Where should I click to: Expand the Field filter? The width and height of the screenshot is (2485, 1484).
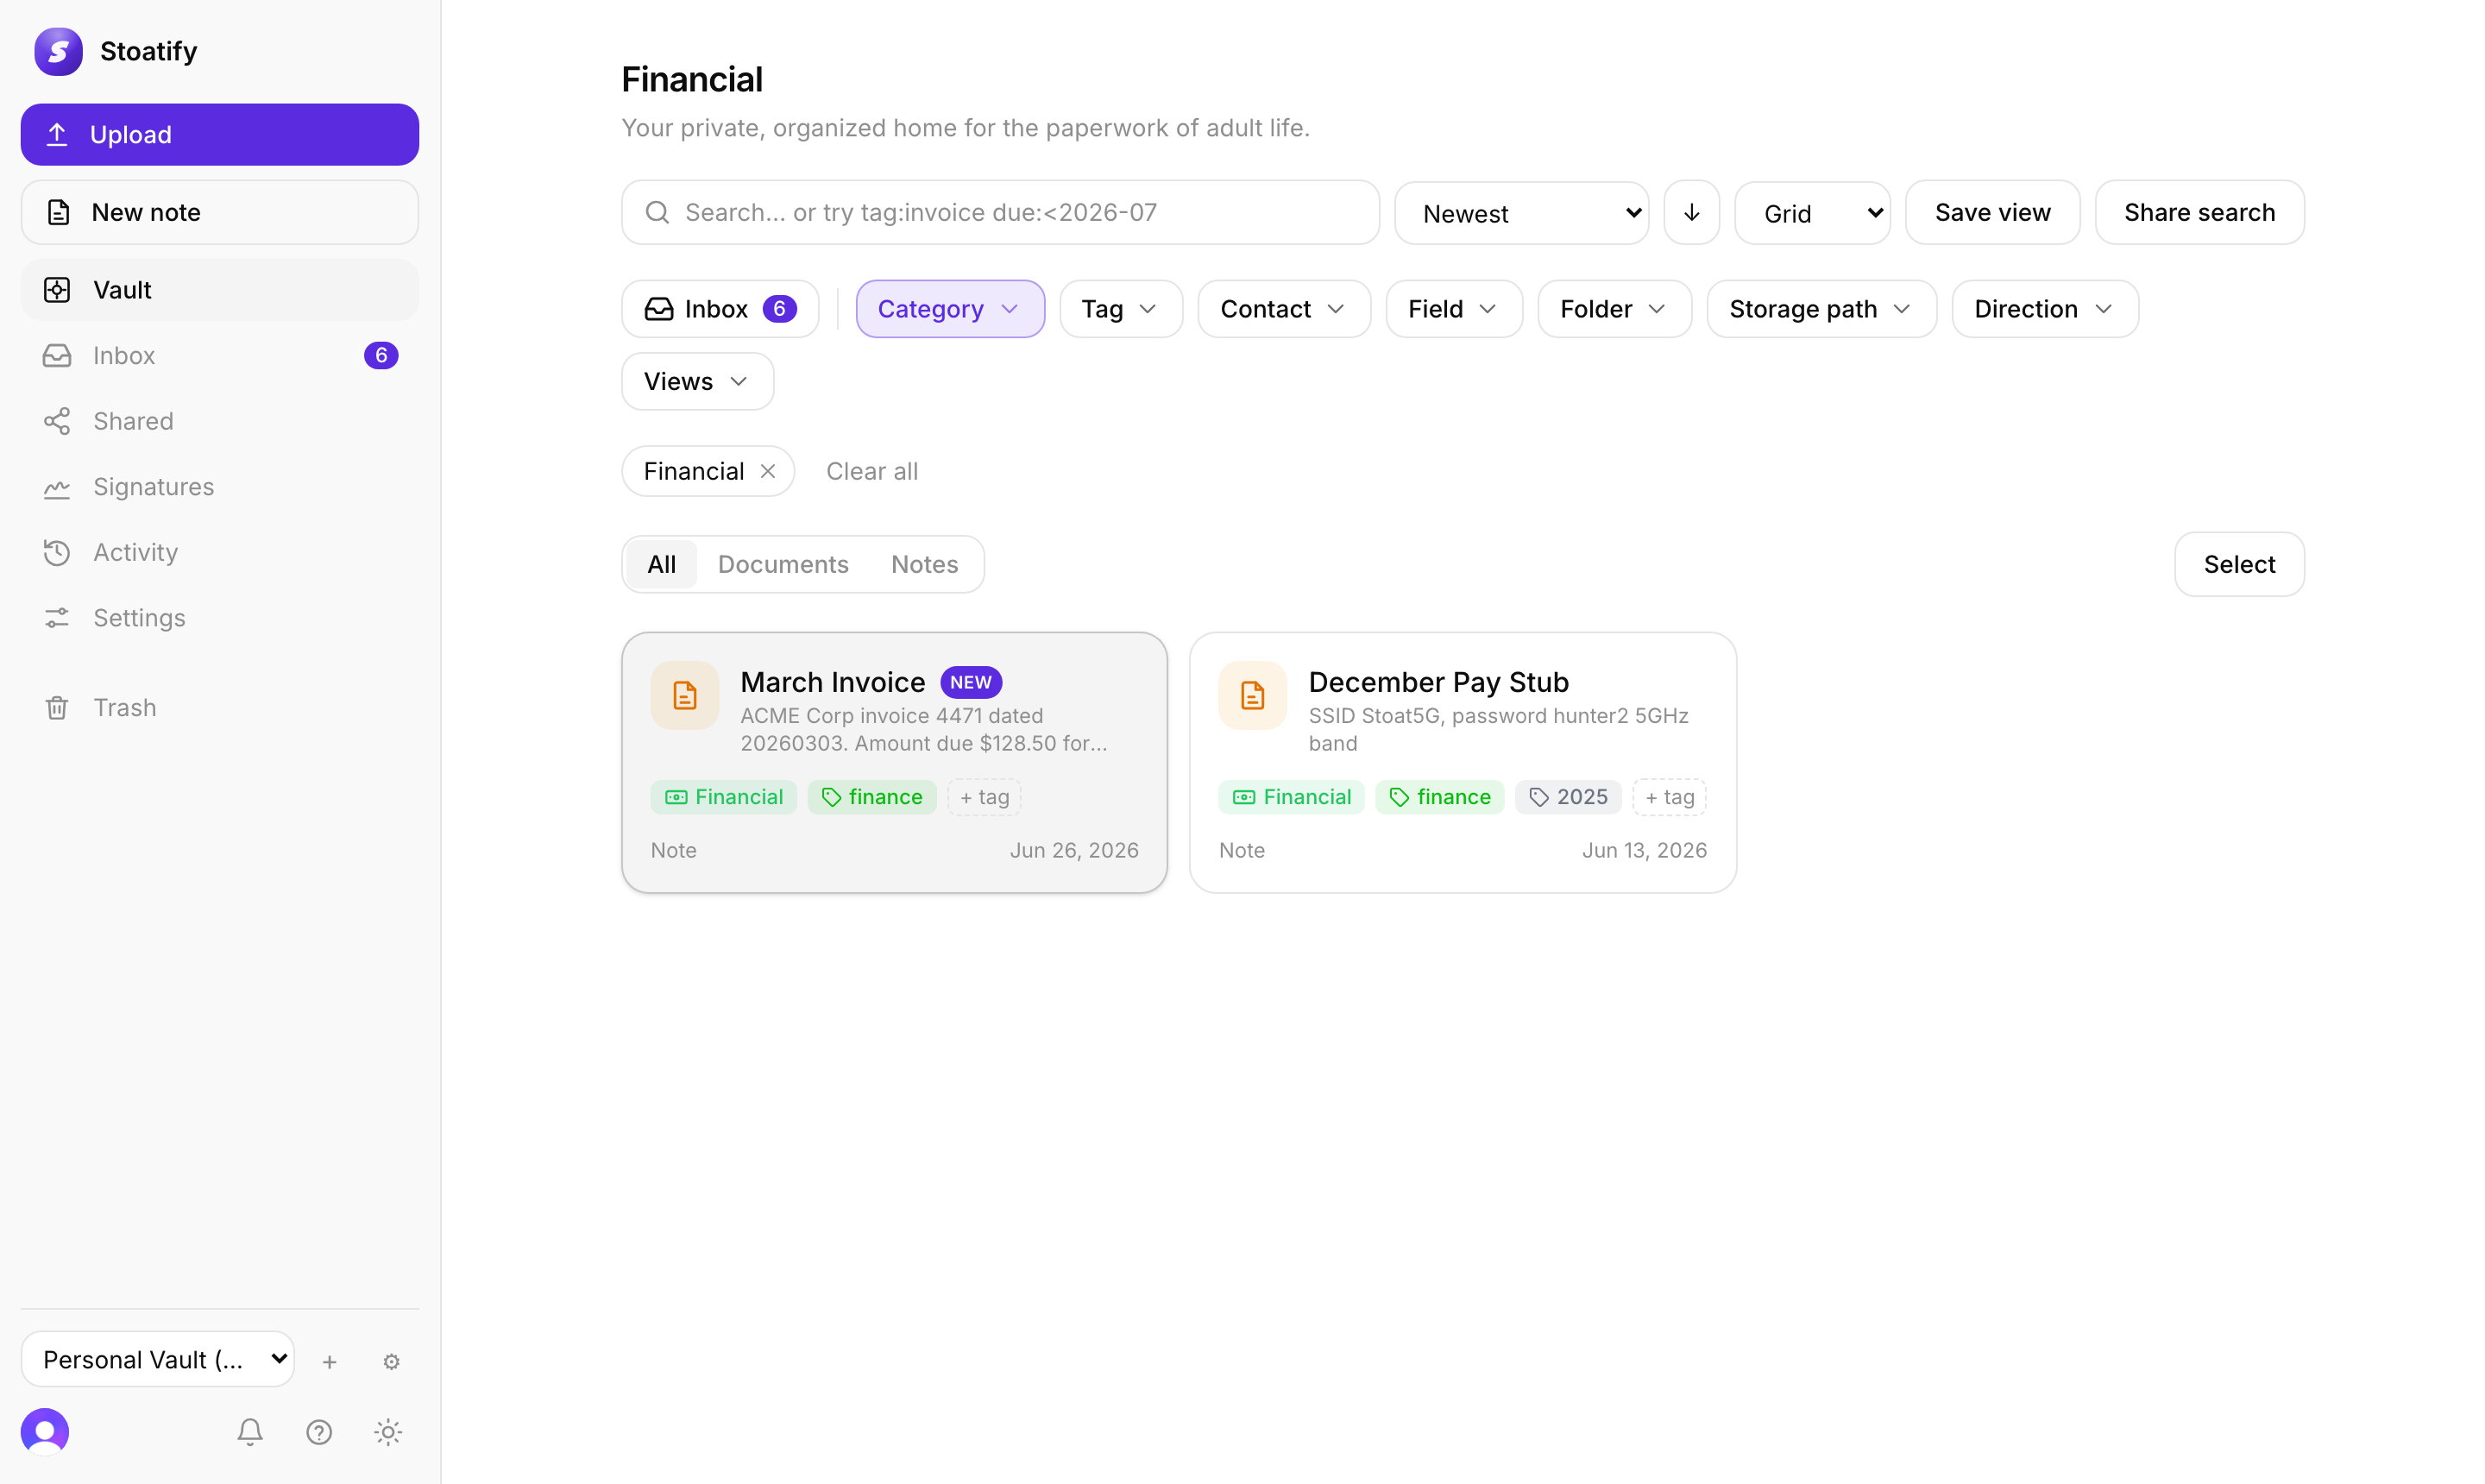tap(1454, 309)
